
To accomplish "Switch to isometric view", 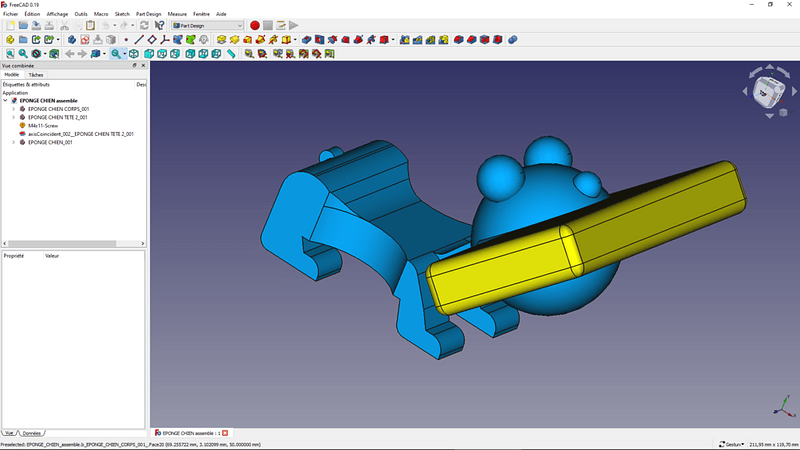I will [134, 54].
